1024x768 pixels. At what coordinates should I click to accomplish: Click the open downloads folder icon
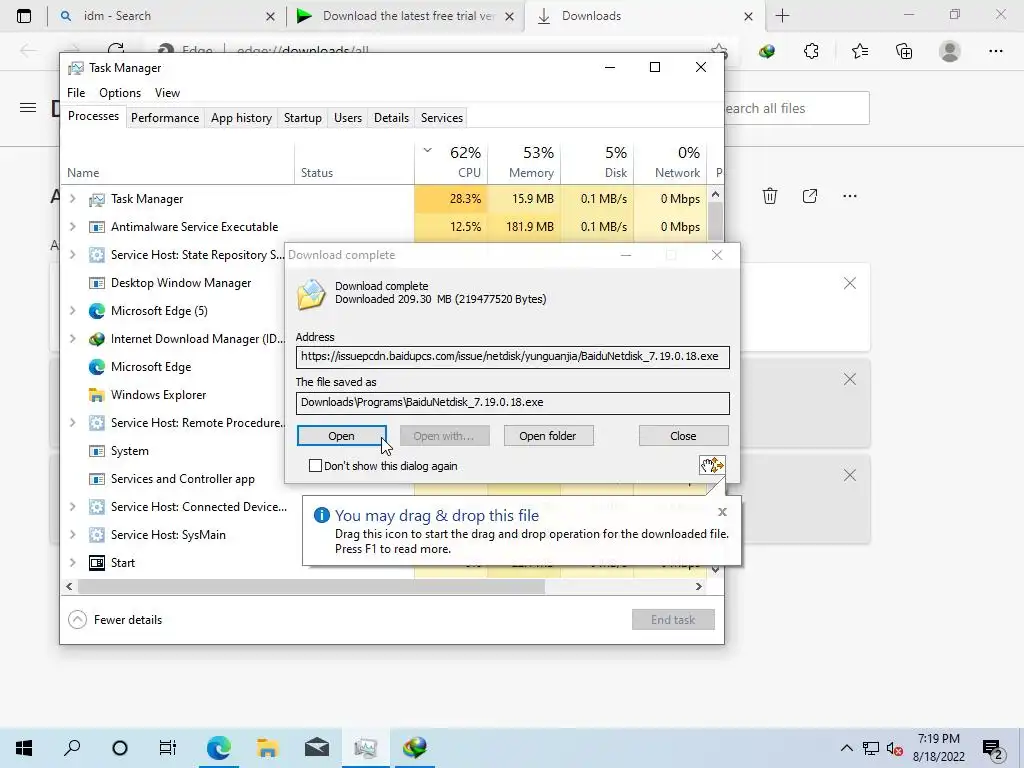click(x=810, y=196)
